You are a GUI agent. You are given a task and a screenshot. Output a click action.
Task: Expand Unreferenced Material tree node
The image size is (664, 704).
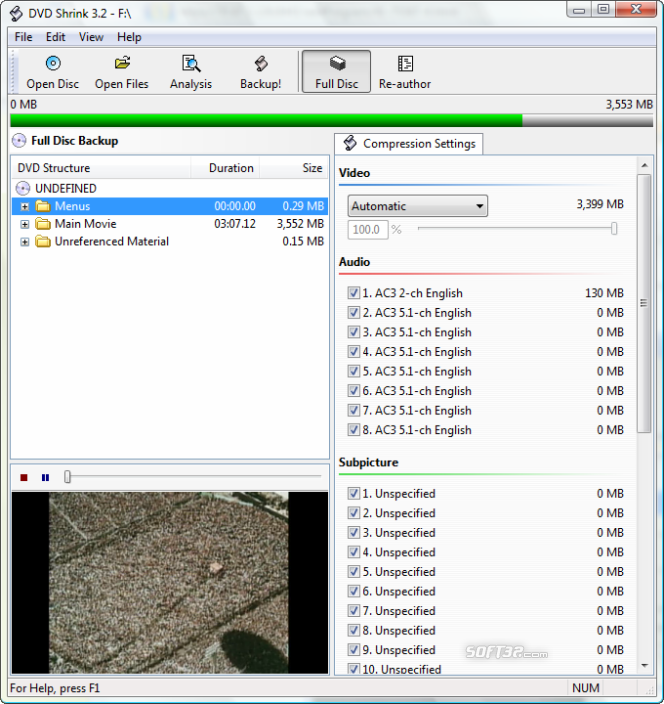tap(25, 241)
